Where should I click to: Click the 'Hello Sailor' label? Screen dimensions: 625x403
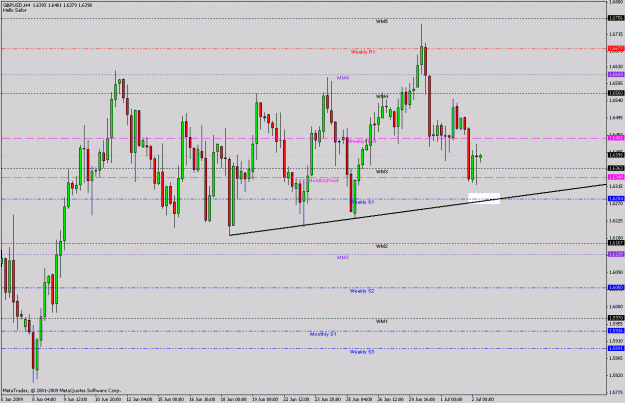(x=15, y=10)
